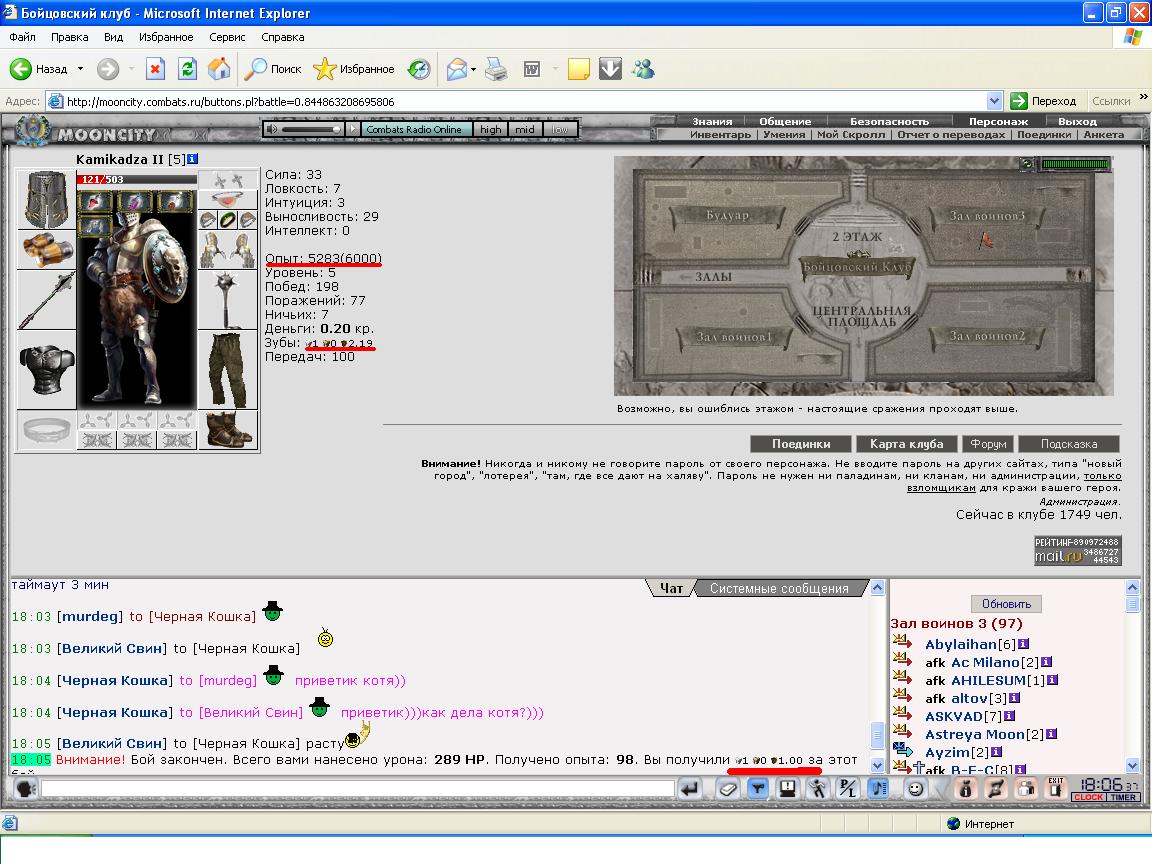Enter the Будуар room on map
Screen dimensions: 1152x864
pyautogui.click(x=727, y=215)
